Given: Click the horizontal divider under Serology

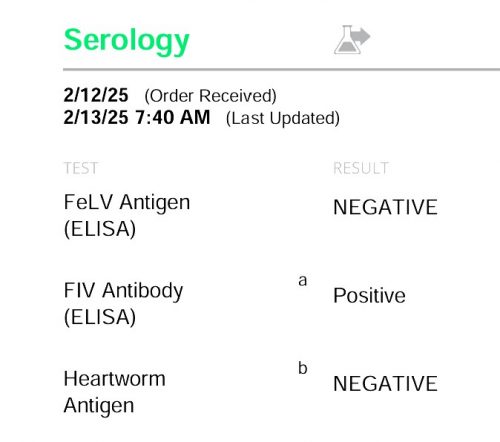Looking at the screenshot, I should tap(281, 69).
